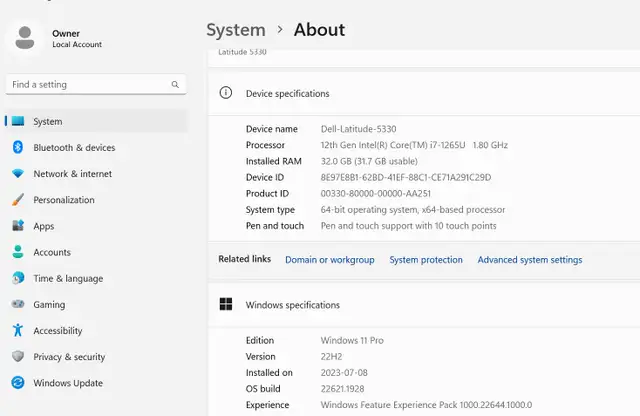Open Bluetooth & devices settings
This screenshot has height=416, width=640.
point(96,147)
